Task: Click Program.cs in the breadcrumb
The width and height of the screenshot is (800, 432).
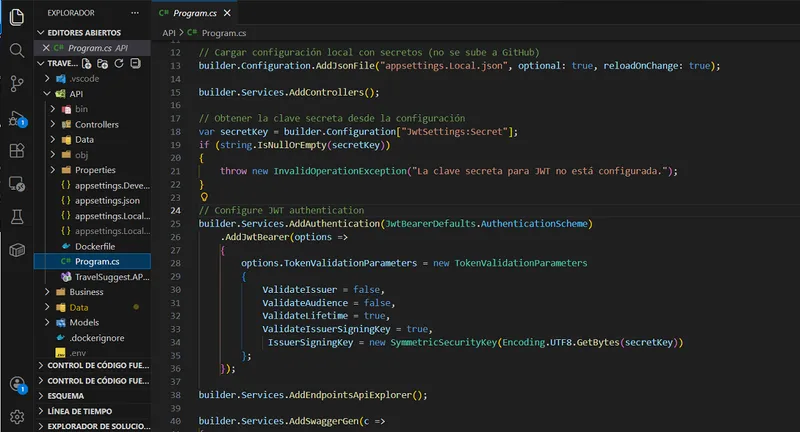Action: [223, 33]
